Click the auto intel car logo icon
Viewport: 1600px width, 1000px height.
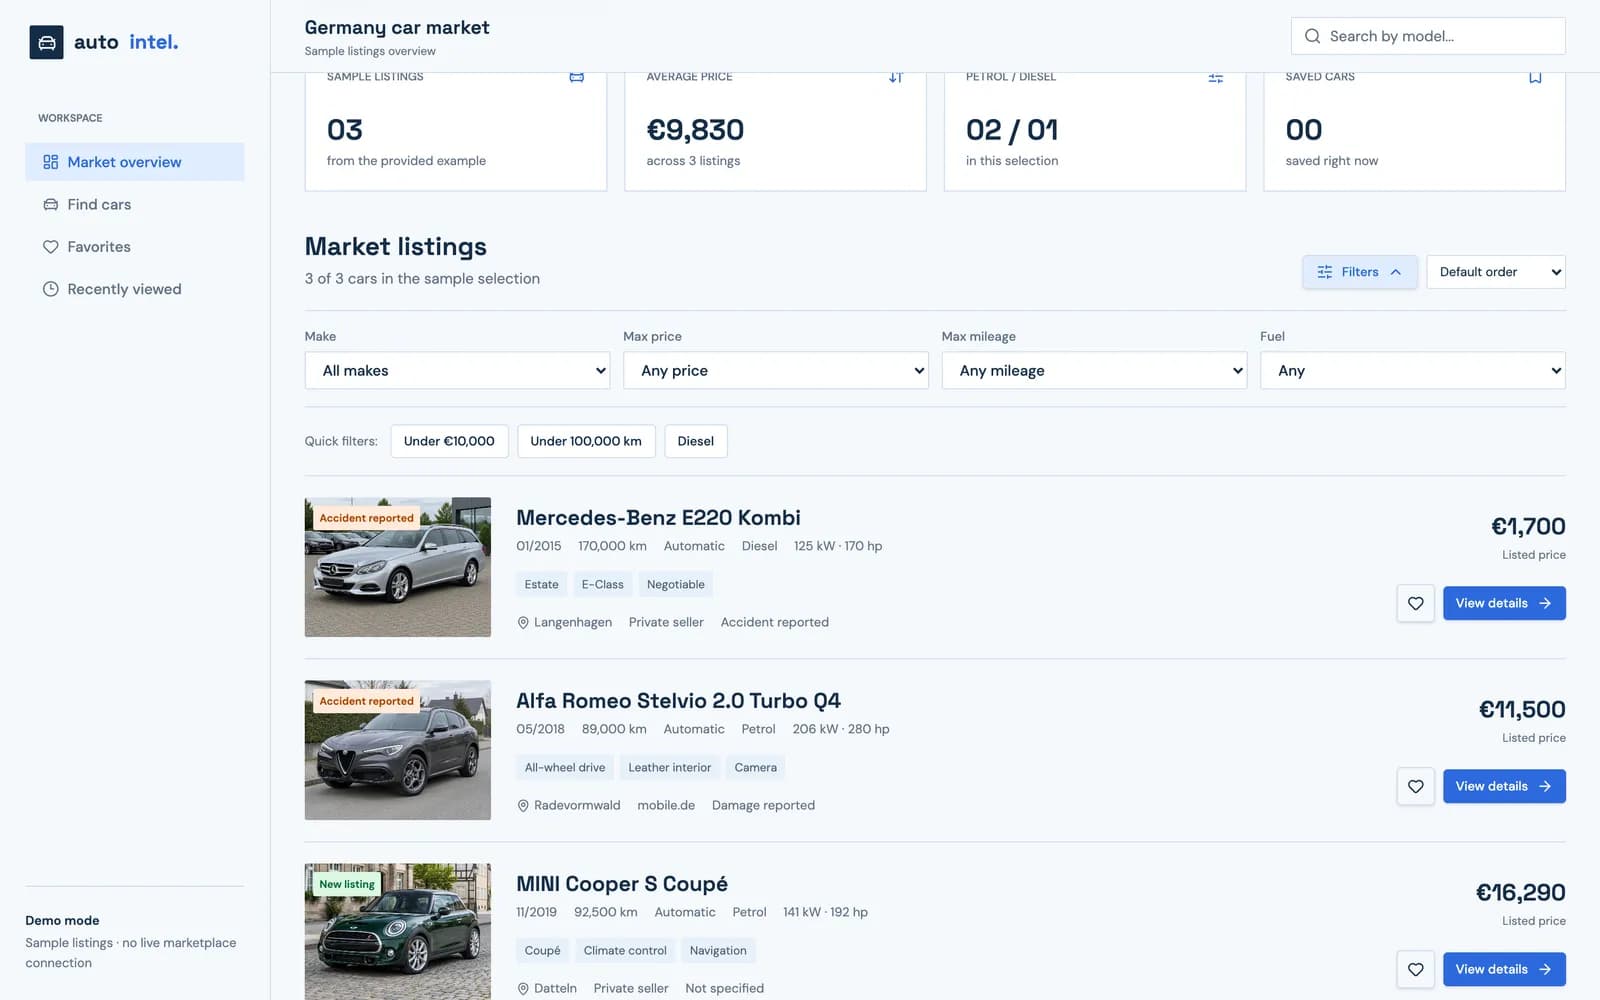[x=46, y=42]
